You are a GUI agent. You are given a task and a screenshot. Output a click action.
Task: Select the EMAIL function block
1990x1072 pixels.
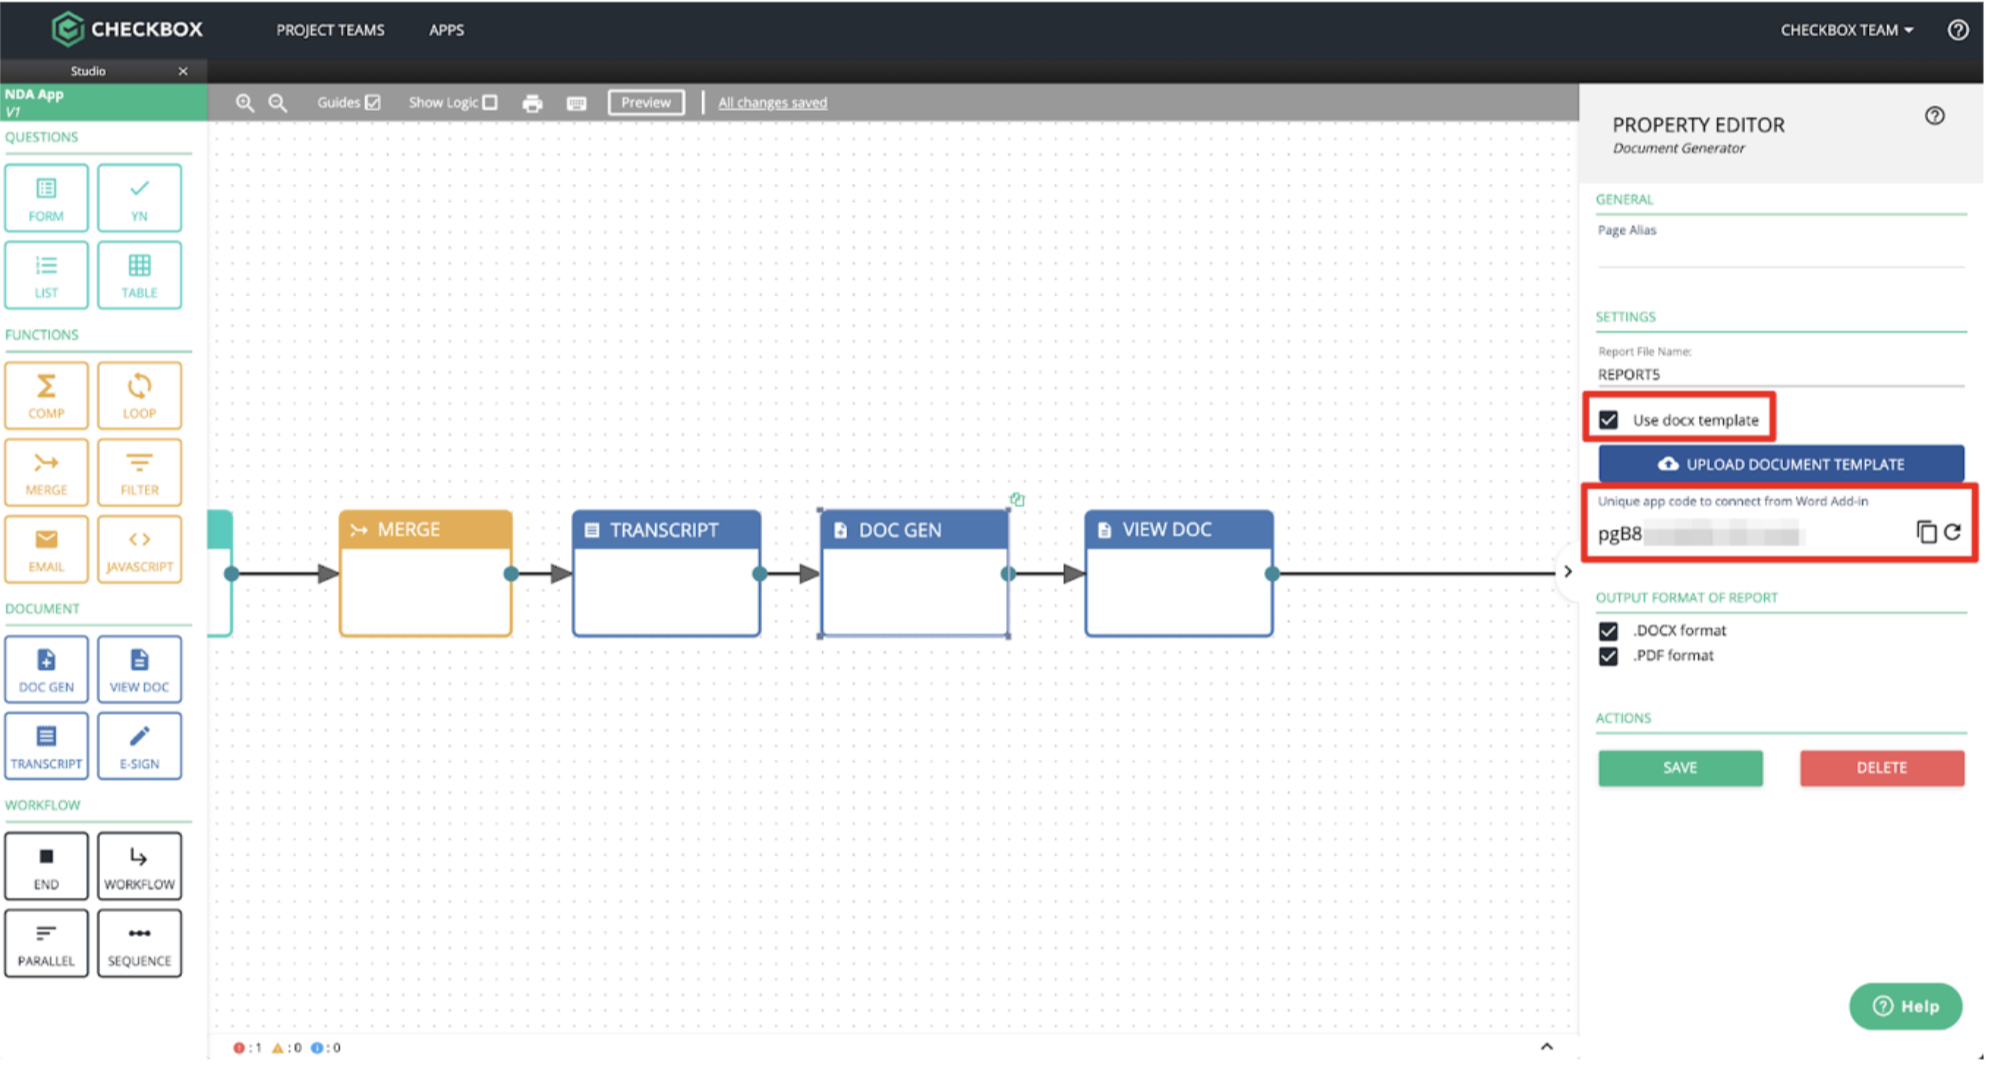tap(46, 549)
